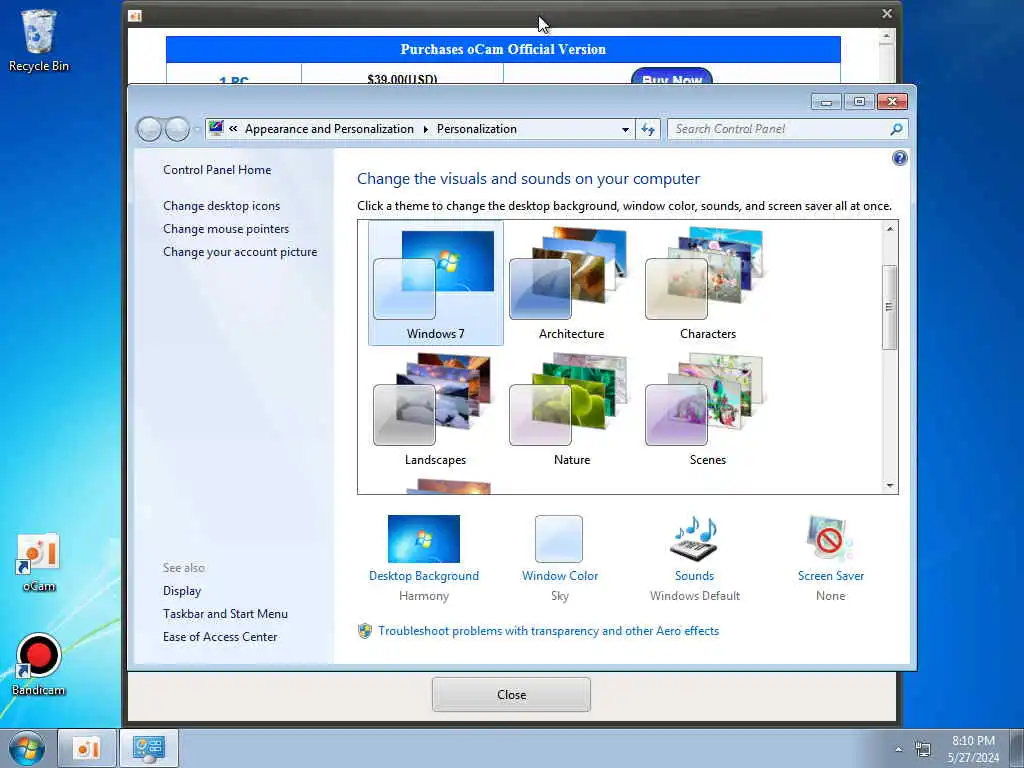
Task: Click the Back navigation button
Action: click(150, 129)
